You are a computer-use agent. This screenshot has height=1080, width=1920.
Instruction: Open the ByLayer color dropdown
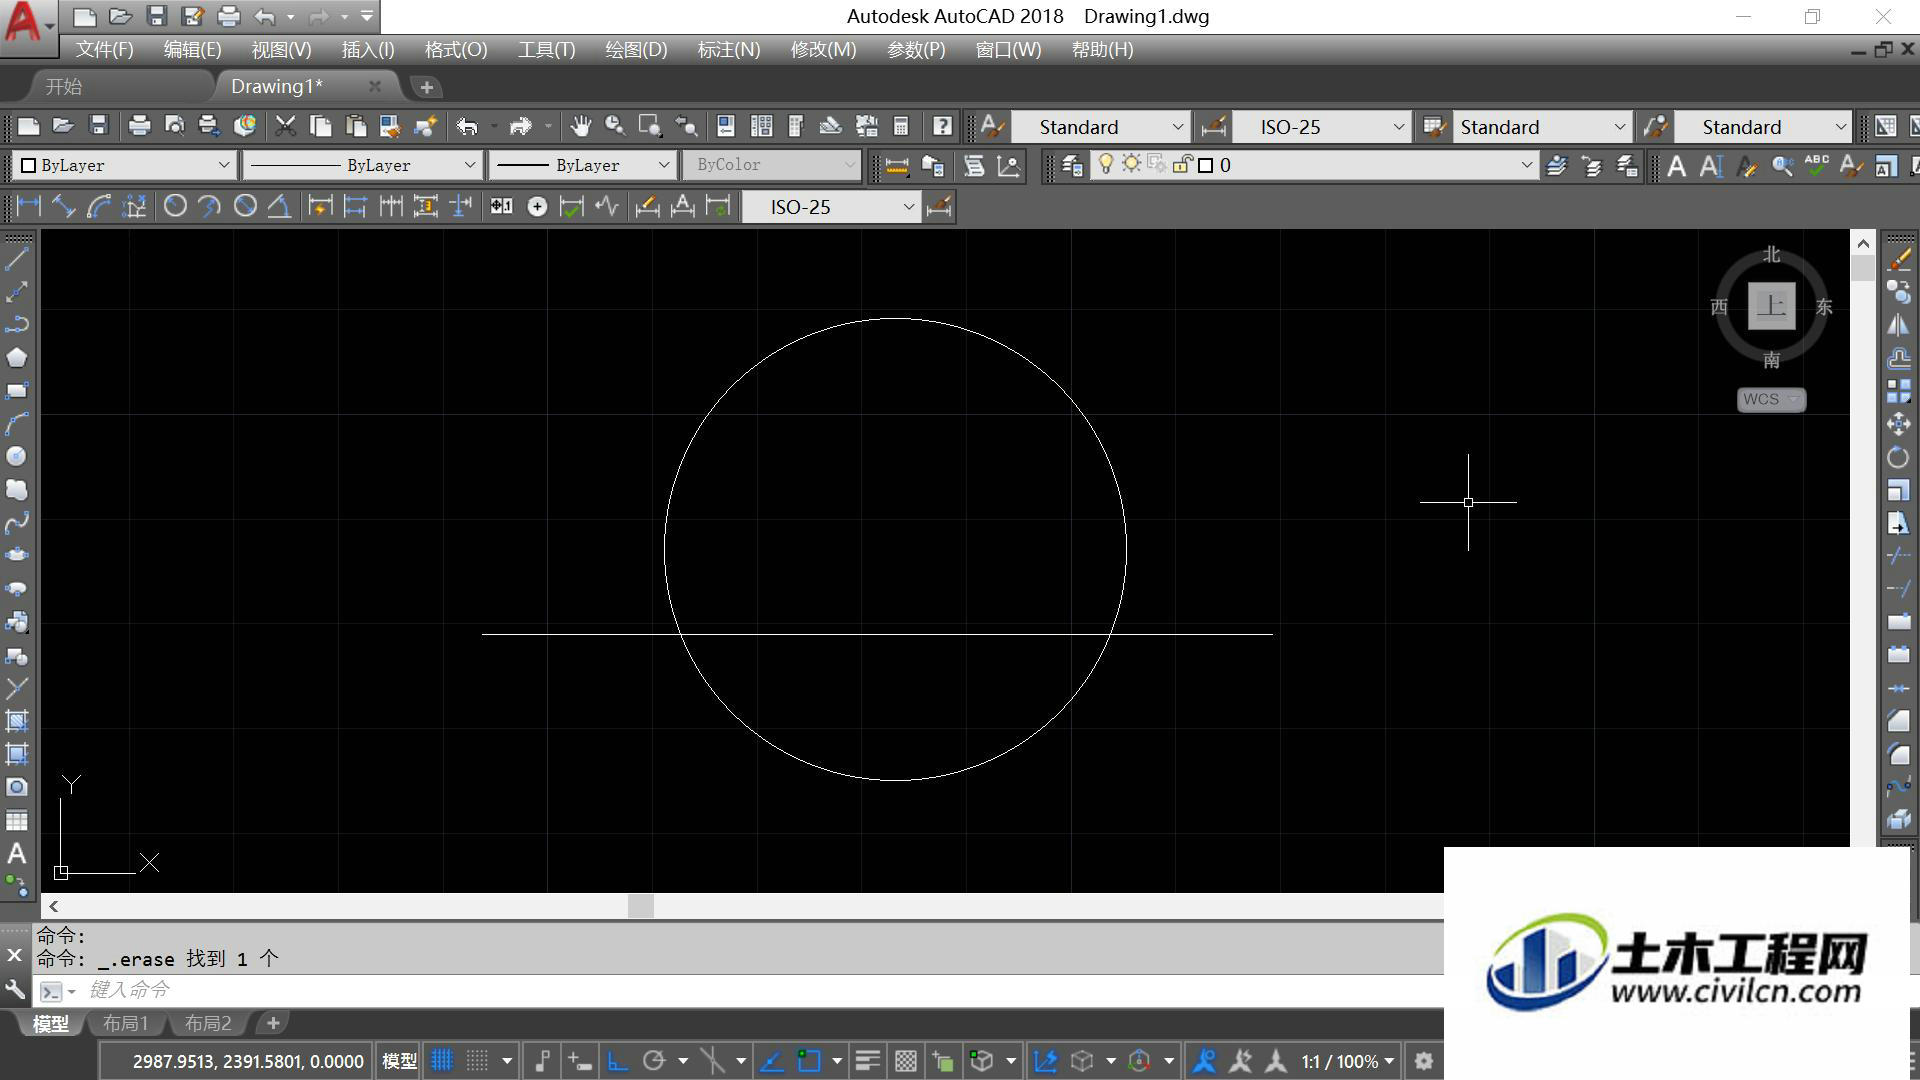click(x=124, y=165)
